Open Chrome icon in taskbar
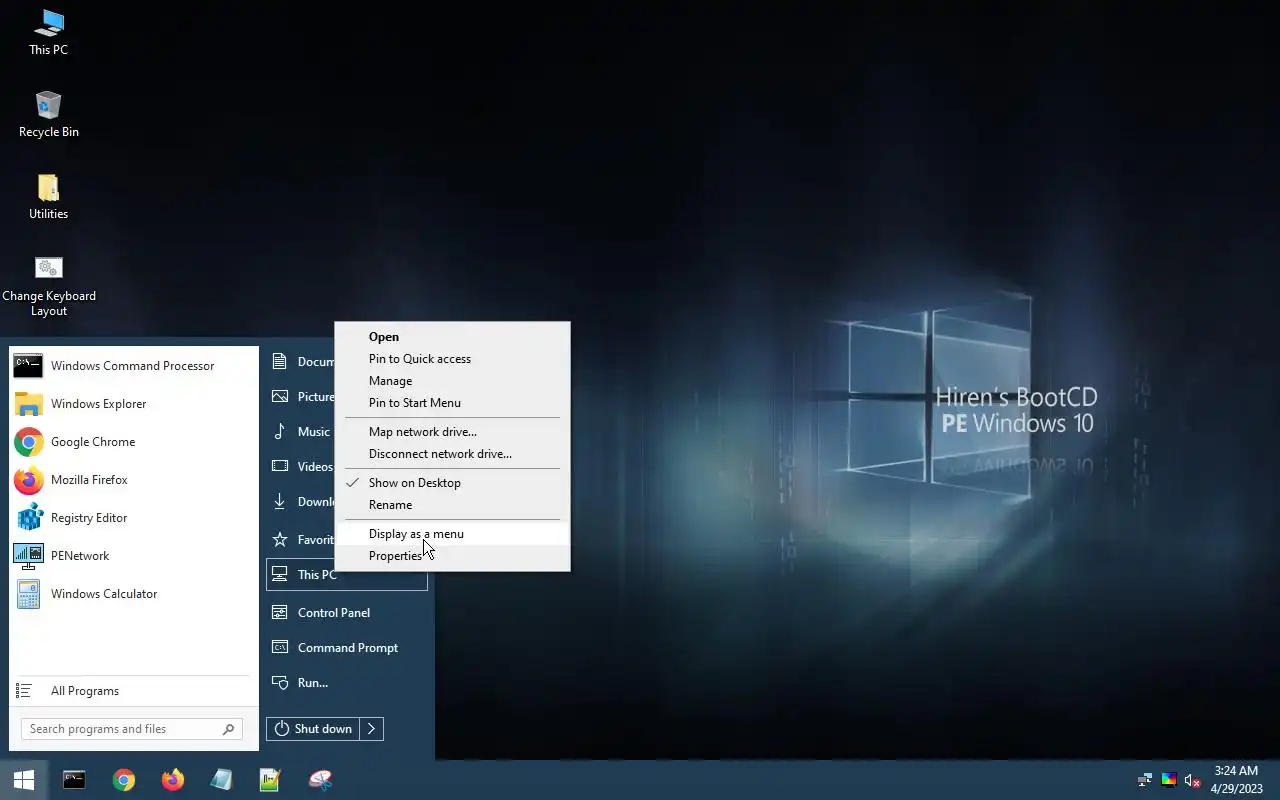Image resolution: width=1280 pixels, height=800 pixels. point(124,780)
